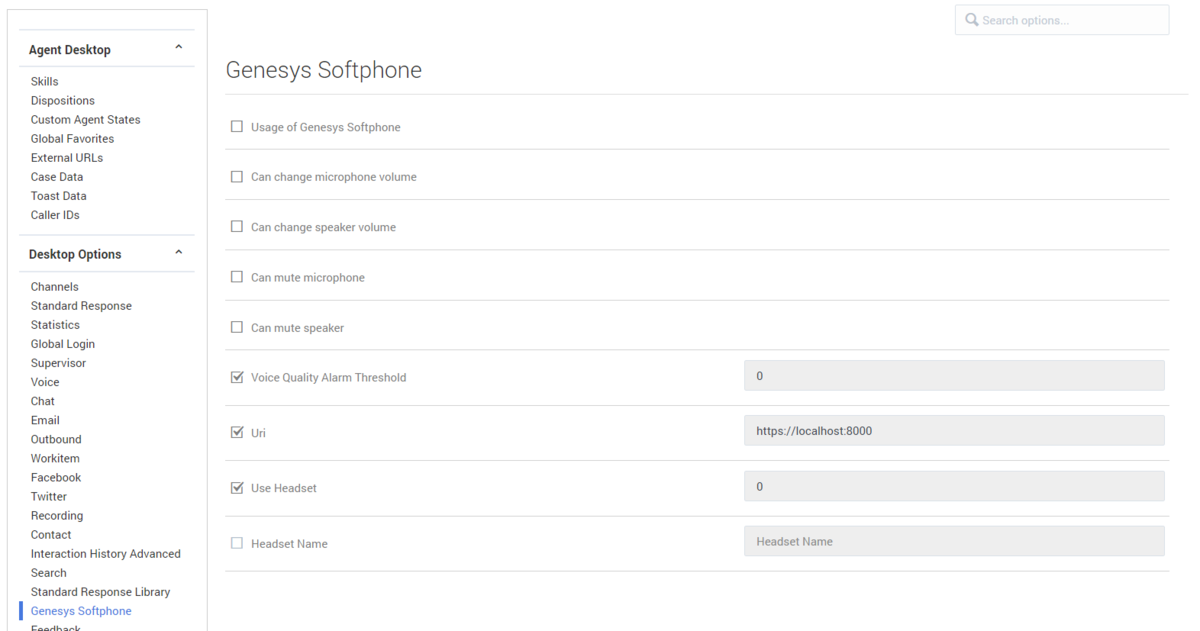
Task: Tick Can change microphone volume checkbox
Action: [x=237, y=177]
